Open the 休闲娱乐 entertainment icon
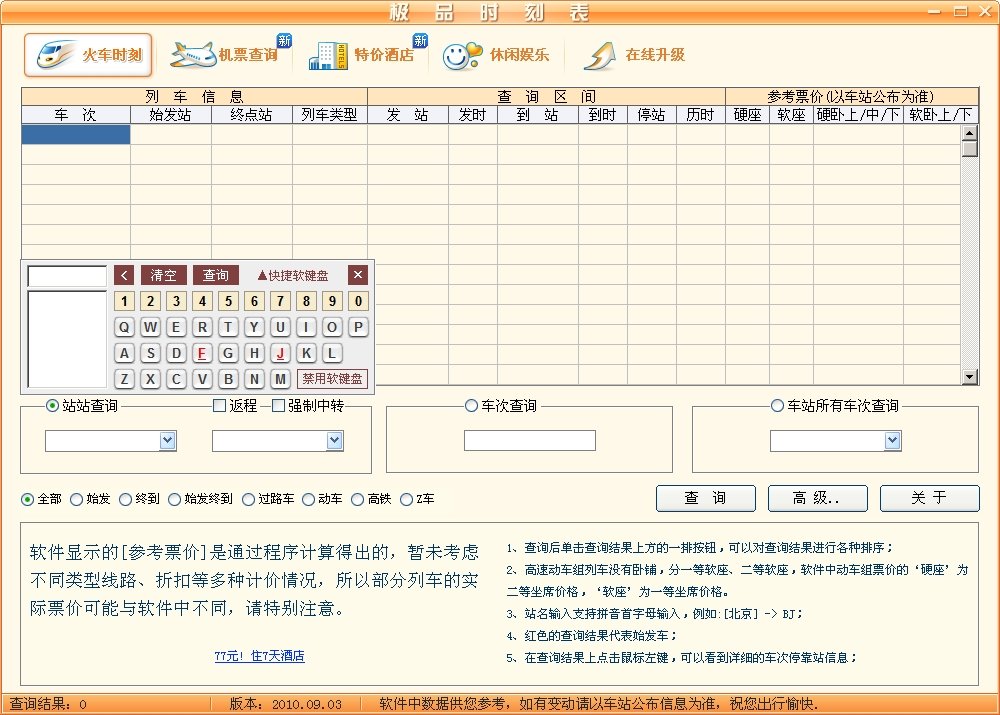The width and height of the screenshot is (1000, 715). click(495, 54)
